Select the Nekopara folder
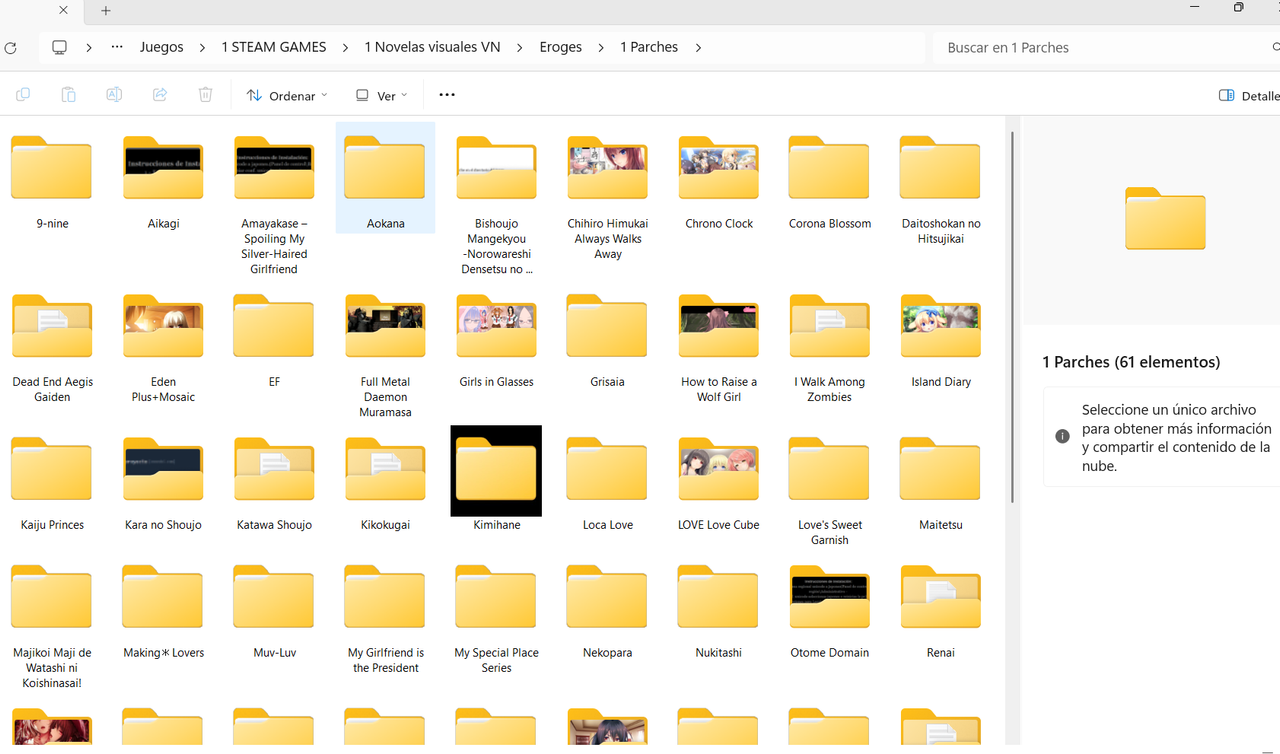 click(x=608, y=612)
